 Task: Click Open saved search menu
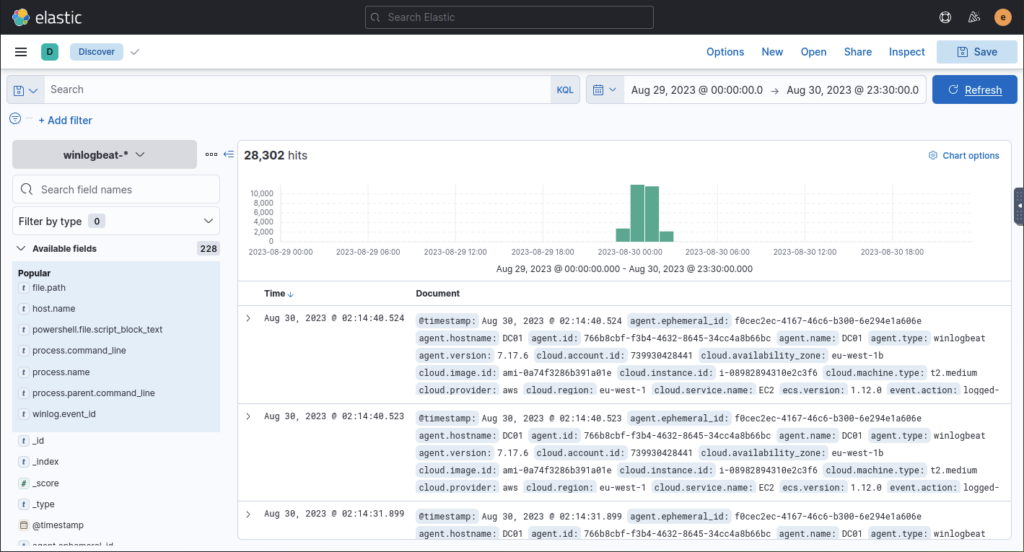(x=813, y=52)
